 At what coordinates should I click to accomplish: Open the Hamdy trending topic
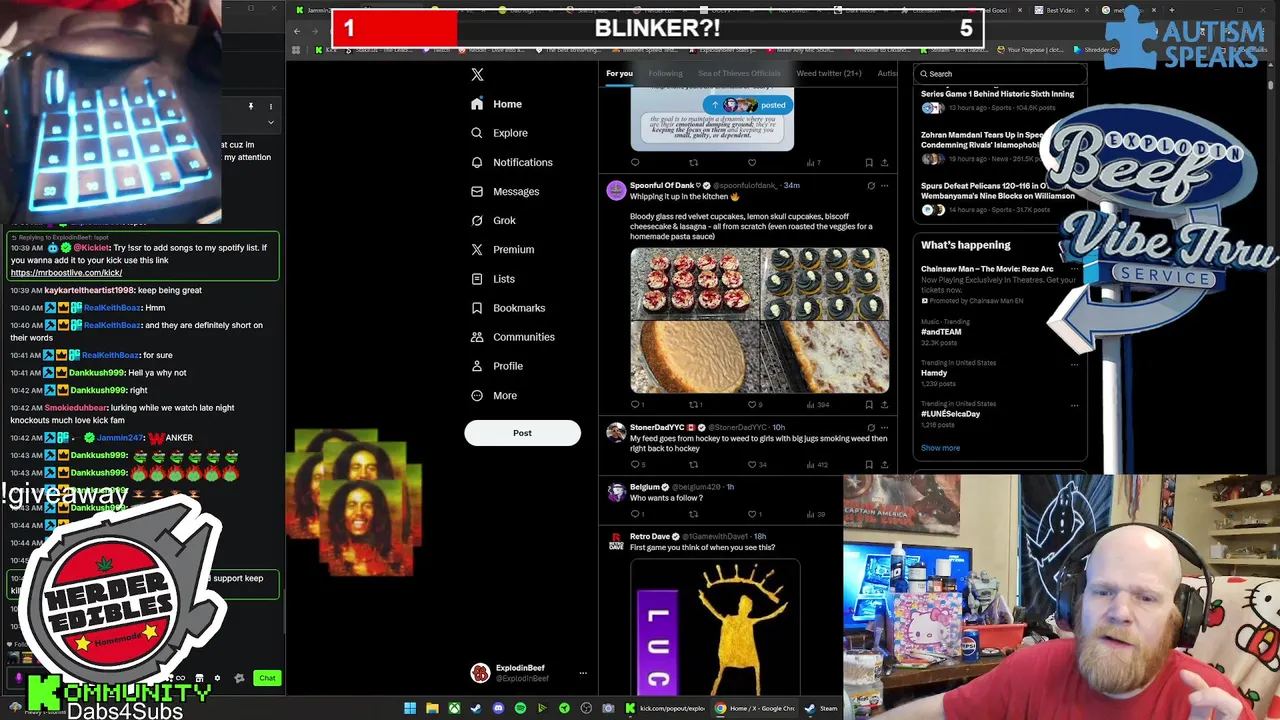click(934, 373)
